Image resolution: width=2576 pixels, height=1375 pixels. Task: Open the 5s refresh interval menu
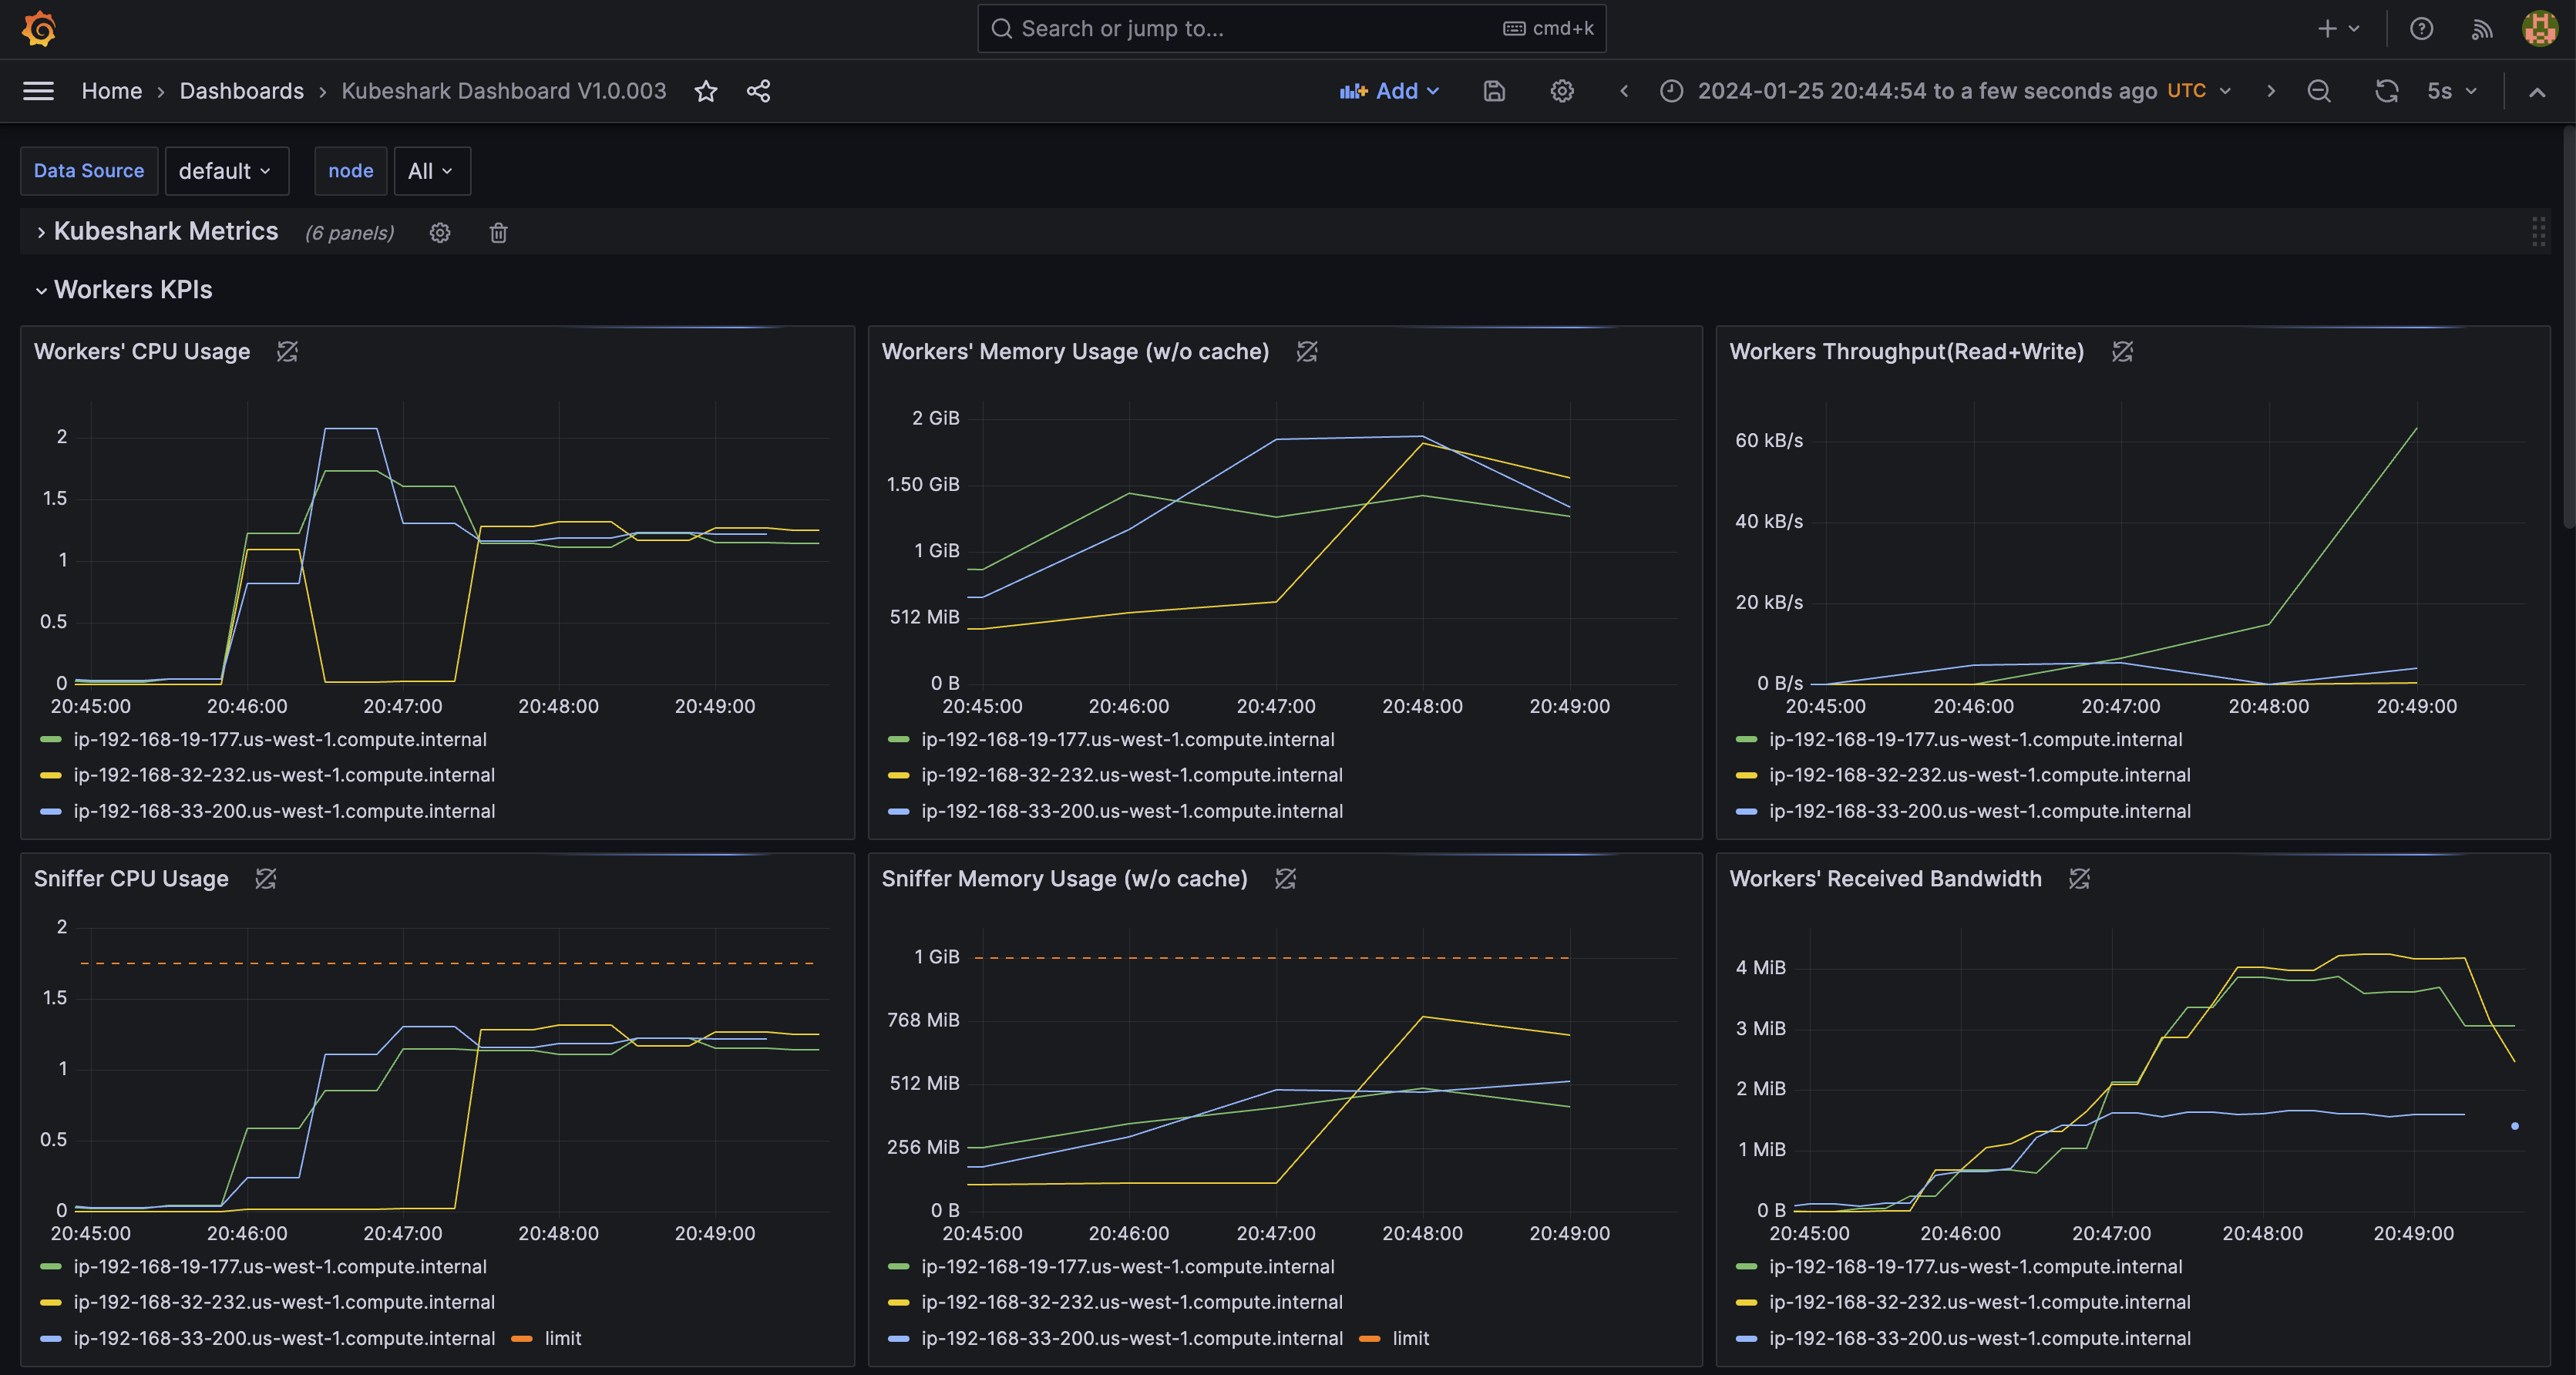coord(2452,91)
